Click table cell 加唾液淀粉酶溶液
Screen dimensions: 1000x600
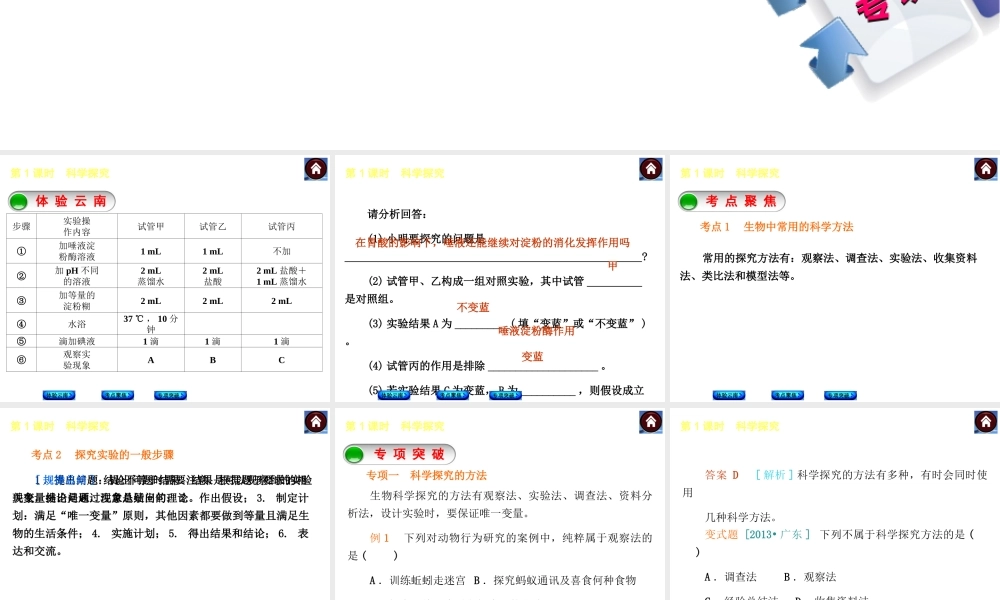pyautogui.click(x=77, y=251)
